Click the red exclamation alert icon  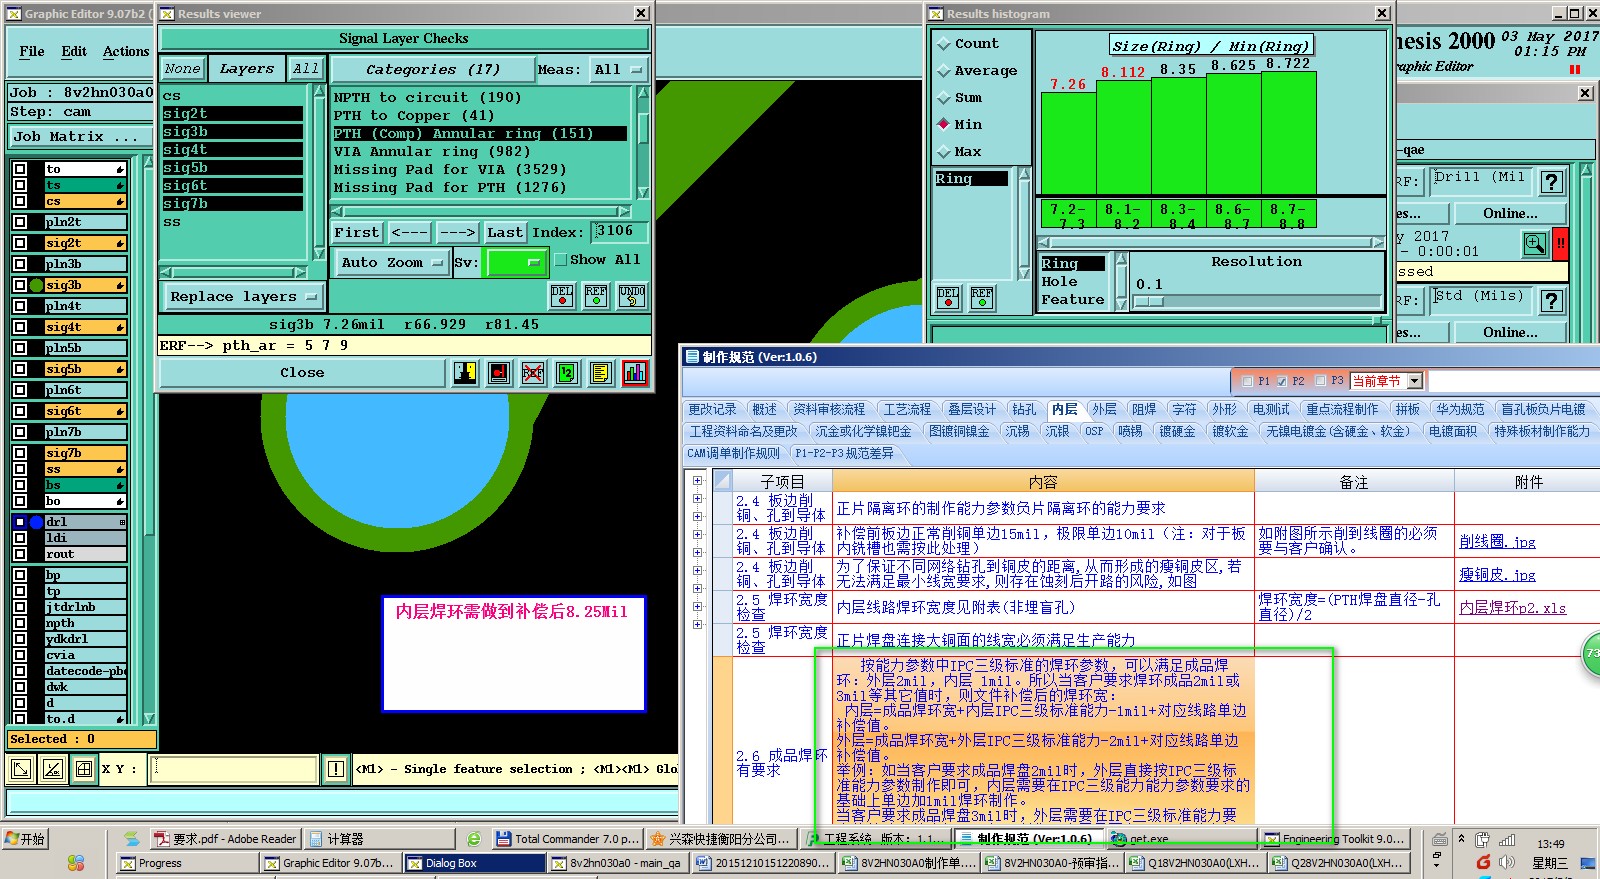[x=1560, y=243]
